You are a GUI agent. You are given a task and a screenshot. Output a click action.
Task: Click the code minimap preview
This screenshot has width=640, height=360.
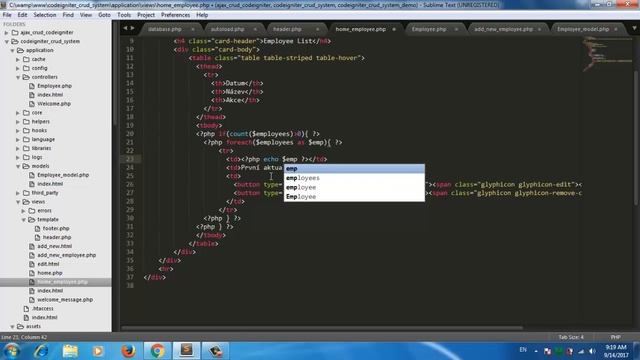(607, 53)
